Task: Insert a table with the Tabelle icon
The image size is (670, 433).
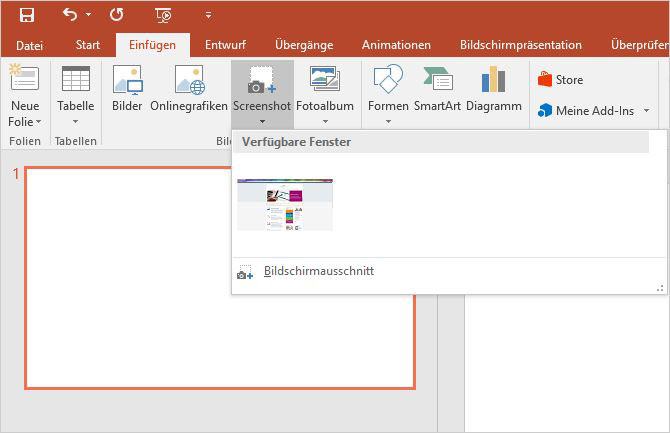Action: click(x=76, y=79)
